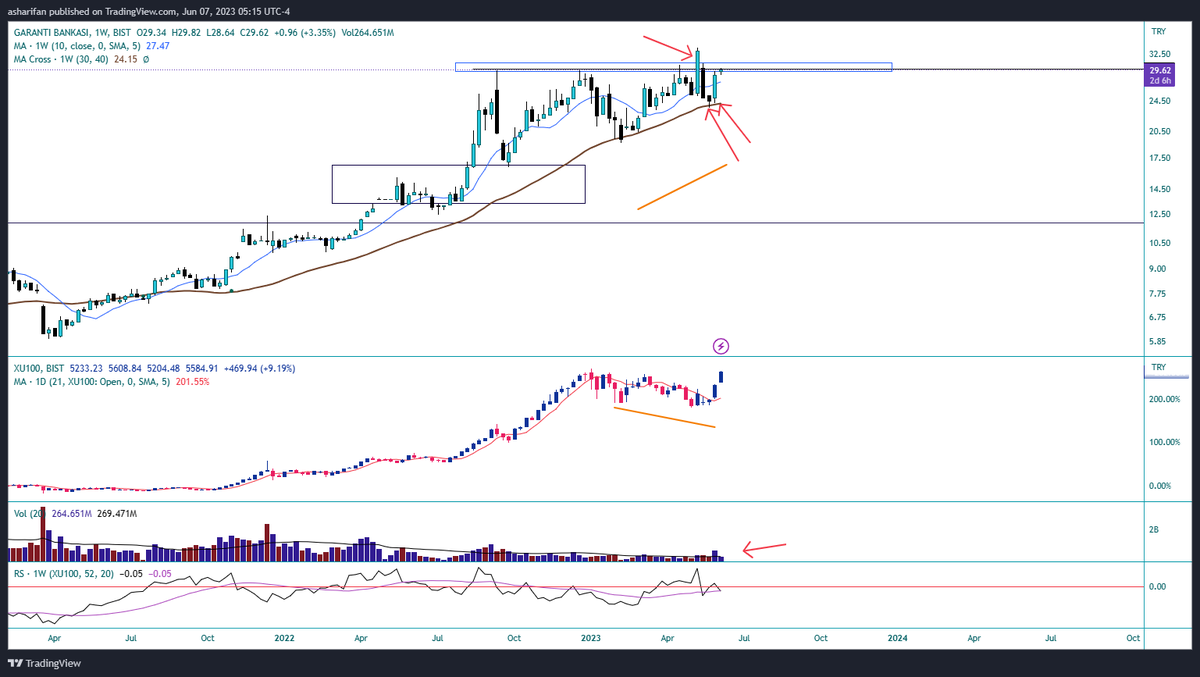
Task: Click the 14.50 price axis label
Action: 1161,190
